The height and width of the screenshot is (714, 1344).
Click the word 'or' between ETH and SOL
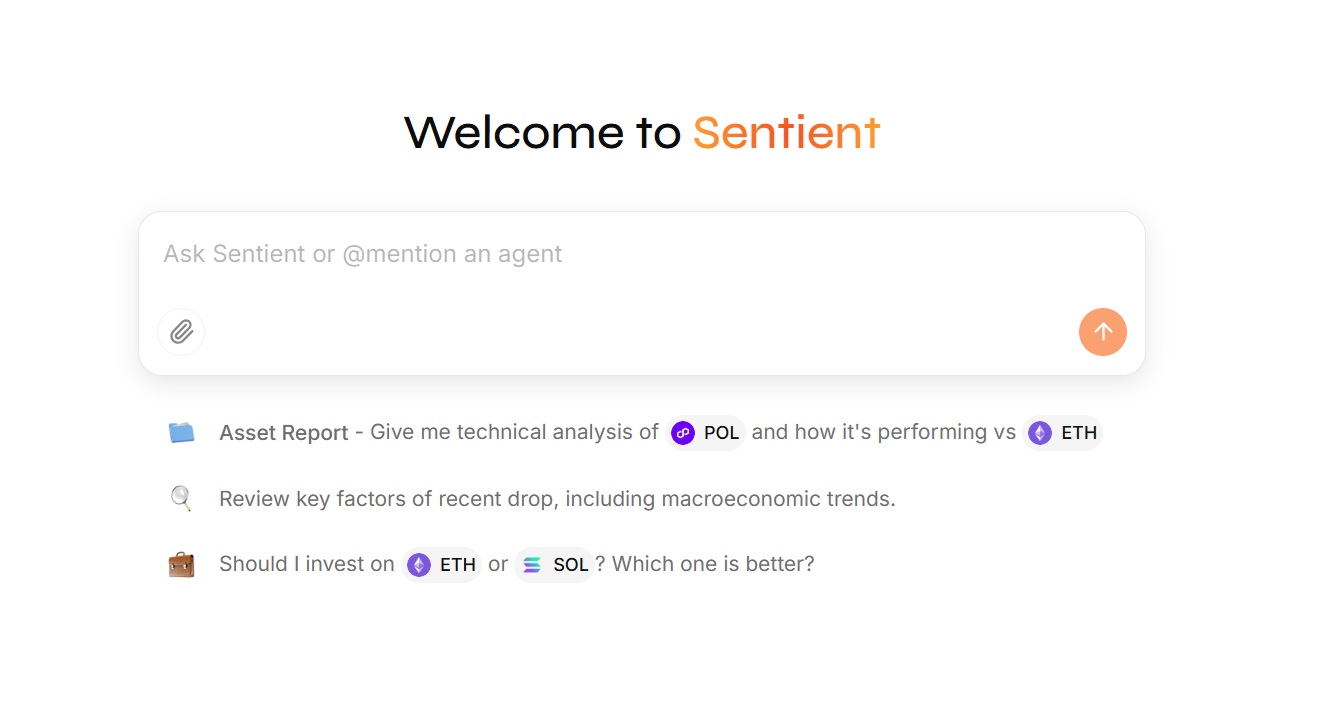(x=498, y=564)
